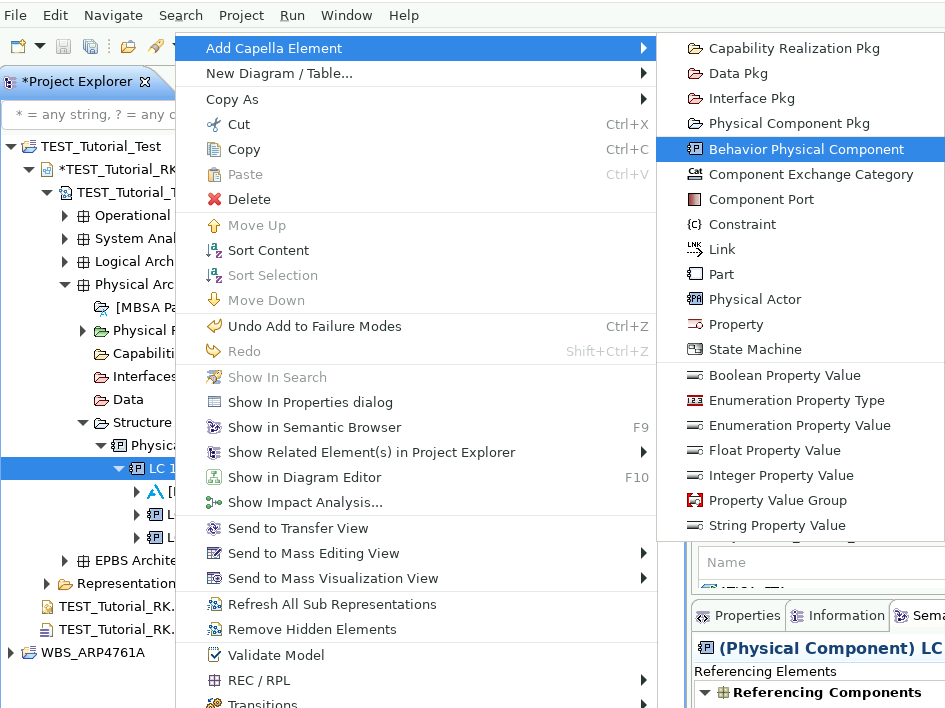This screenshot has height=708, width=945.
Task: Click the Save All toolbar icon
Action: pyautogui.click(x=90, y=46)
